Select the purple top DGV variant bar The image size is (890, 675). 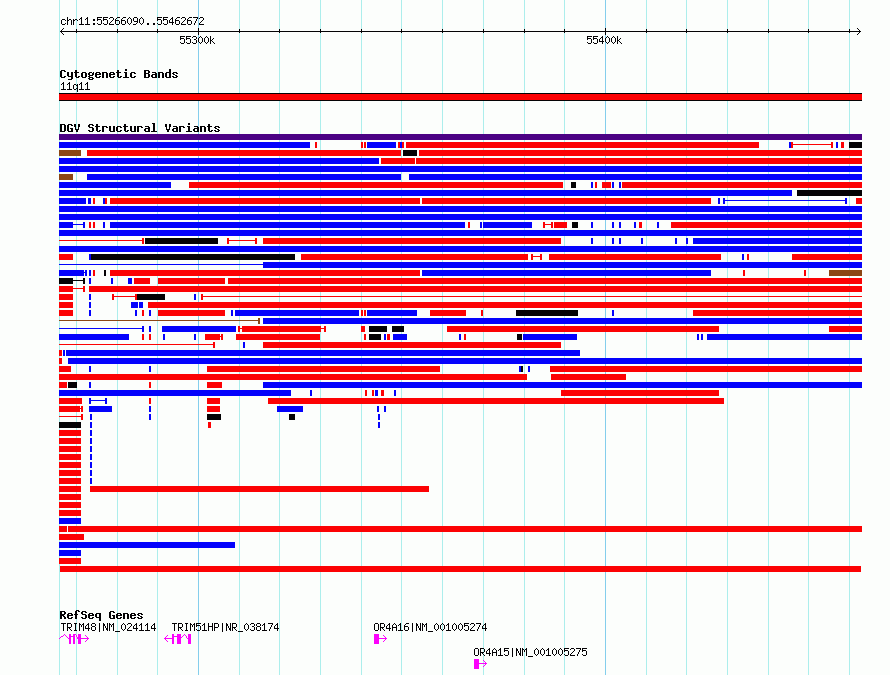[460, 137]
